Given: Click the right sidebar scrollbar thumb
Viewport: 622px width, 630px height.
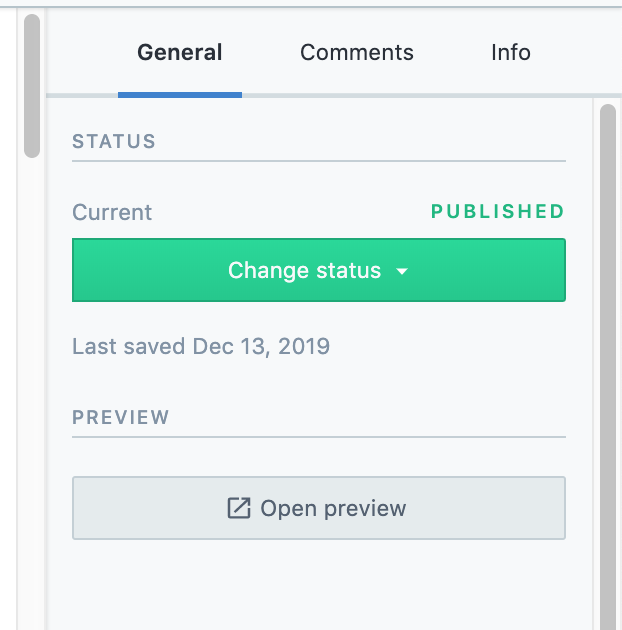Looking at the screenshot, I should (x=608, y=366).
